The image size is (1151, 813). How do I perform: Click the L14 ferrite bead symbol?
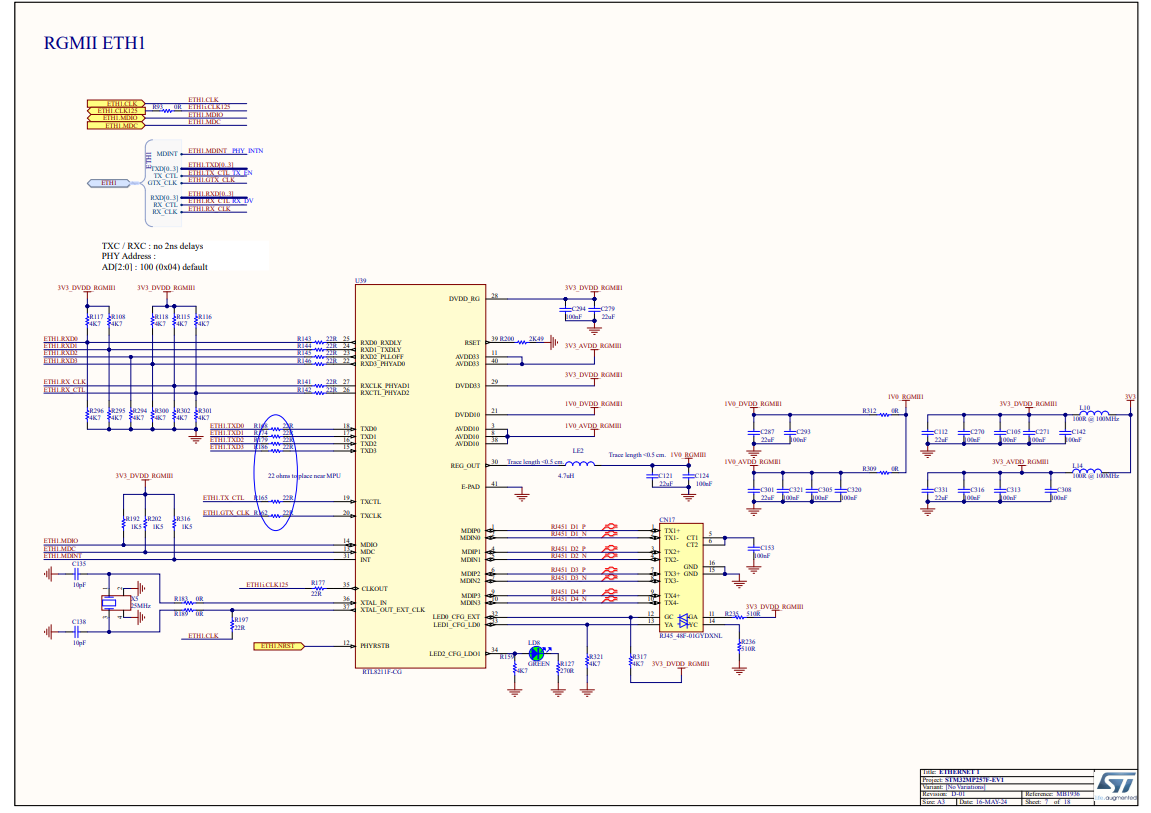pyautogui.click(x=1087, y=471)
